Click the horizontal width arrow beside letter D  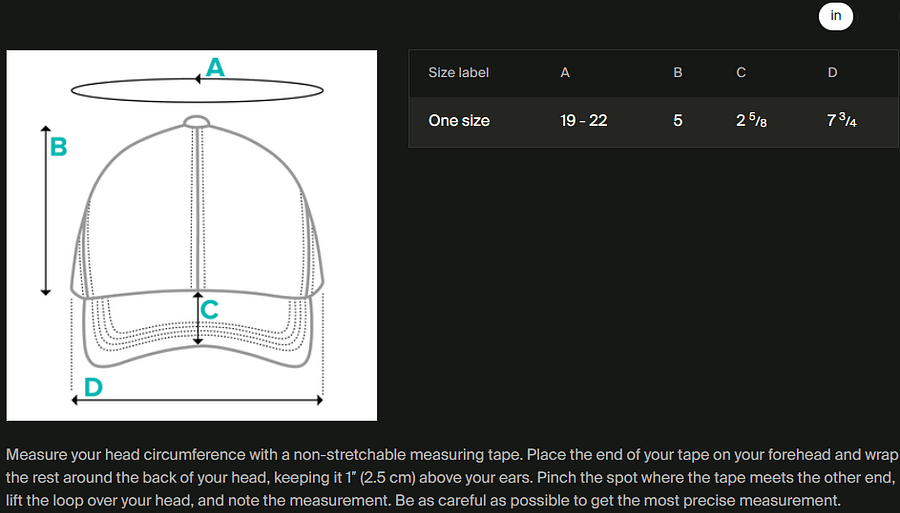point(197,400)
